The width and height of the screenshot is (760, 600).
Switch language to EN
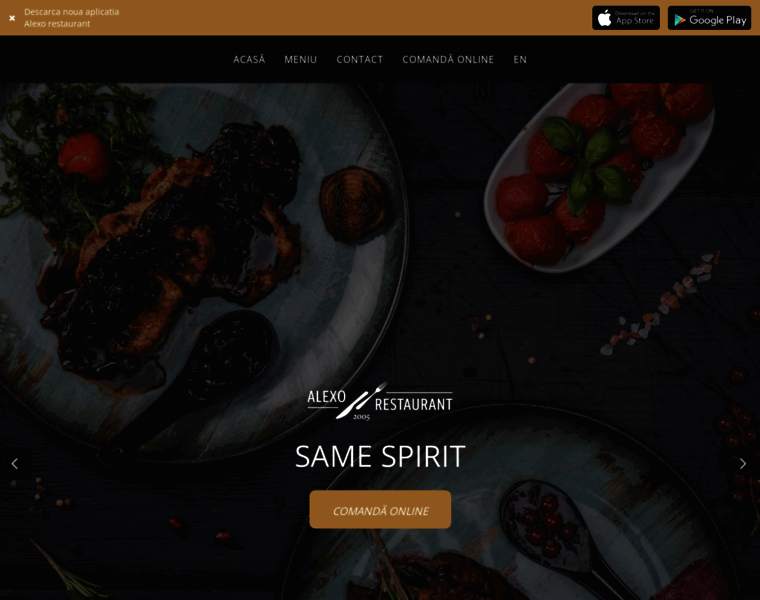click(x=520, y=60)
